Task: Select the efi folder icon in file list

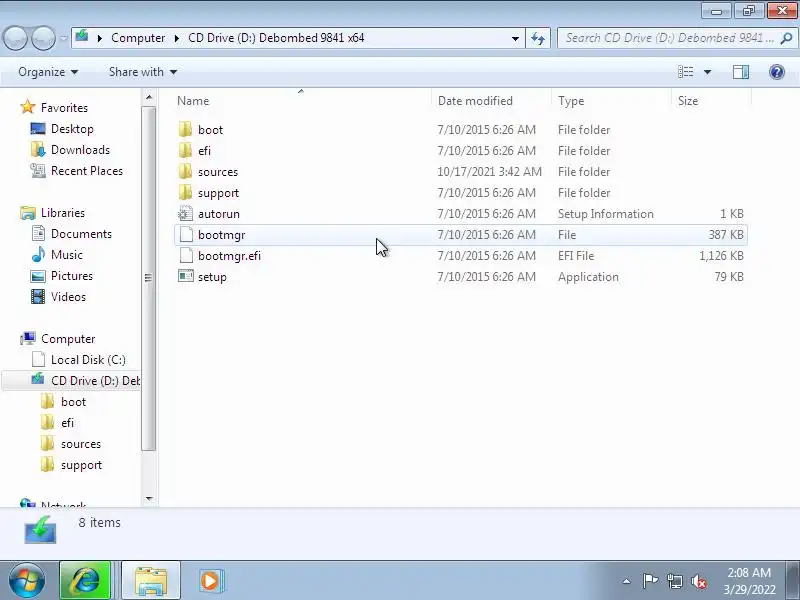Action: [185, 151]
